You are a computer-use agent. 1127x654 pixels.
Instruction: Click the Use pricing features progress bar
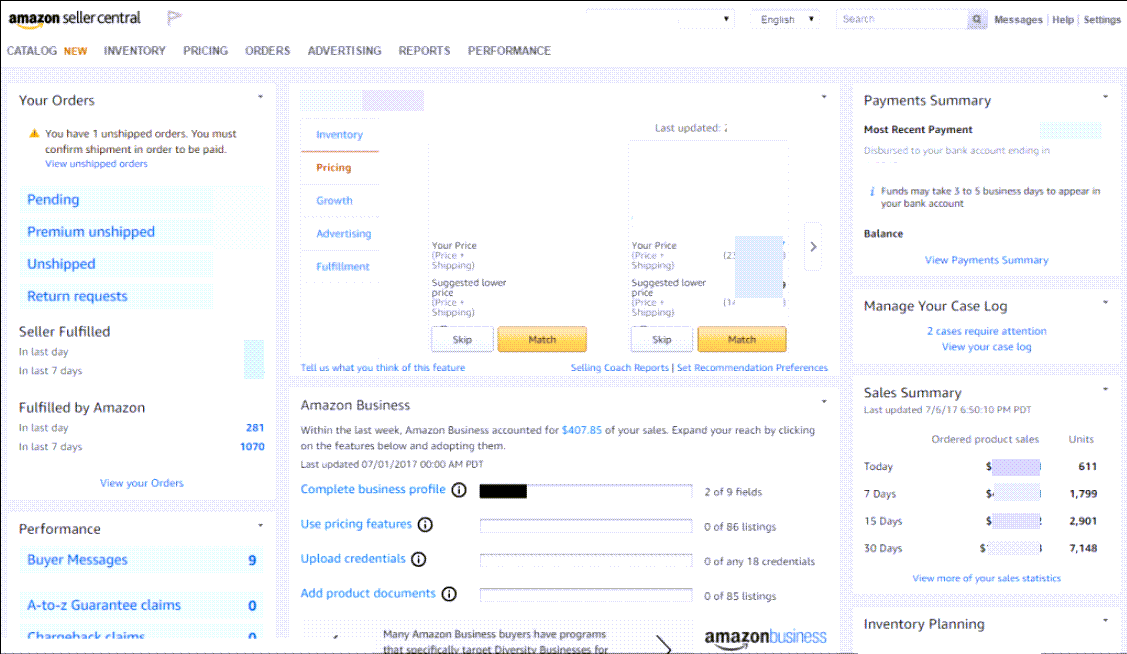(x=586, y=526)
